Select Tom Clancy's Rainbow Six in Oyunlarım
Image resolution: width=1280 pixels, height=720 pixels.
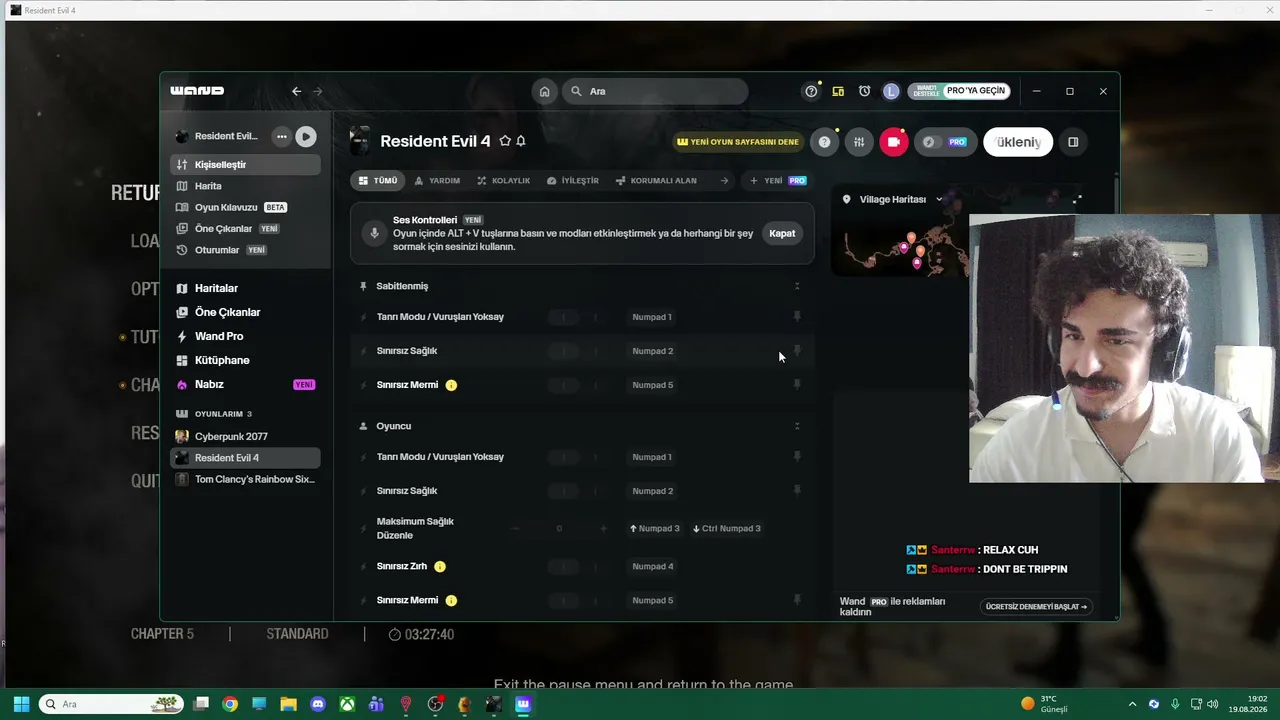(x=246, y=479)
